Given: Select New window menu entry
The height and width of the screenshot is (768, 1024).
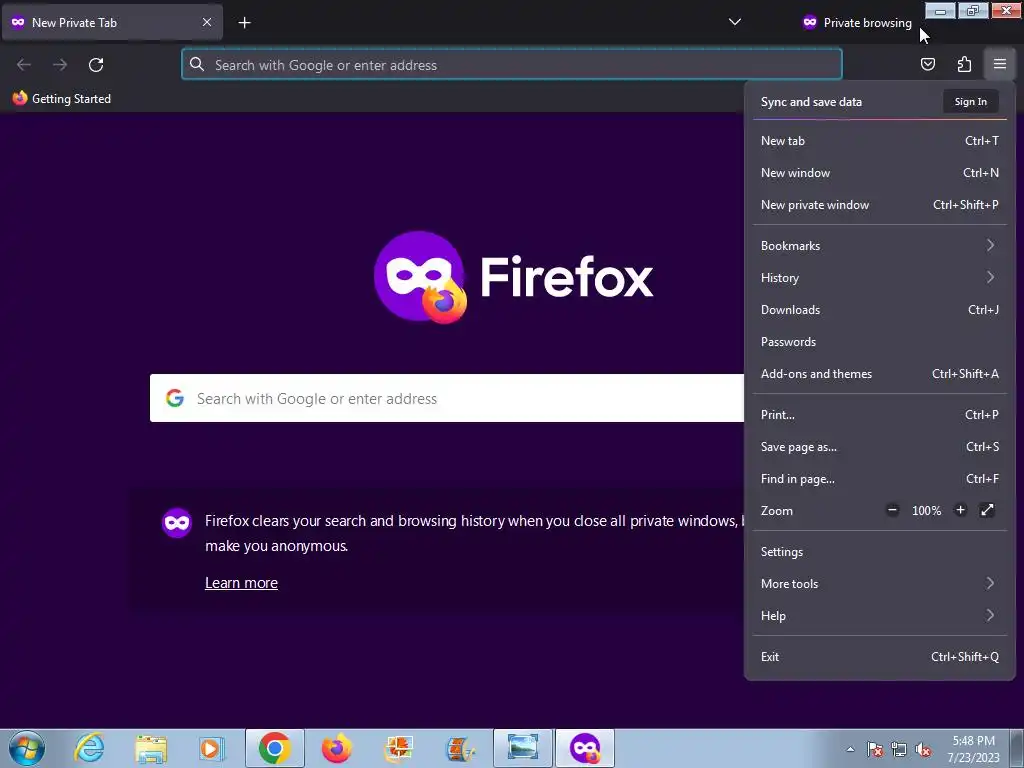Looking at the screenshot, I should (880, 172).
